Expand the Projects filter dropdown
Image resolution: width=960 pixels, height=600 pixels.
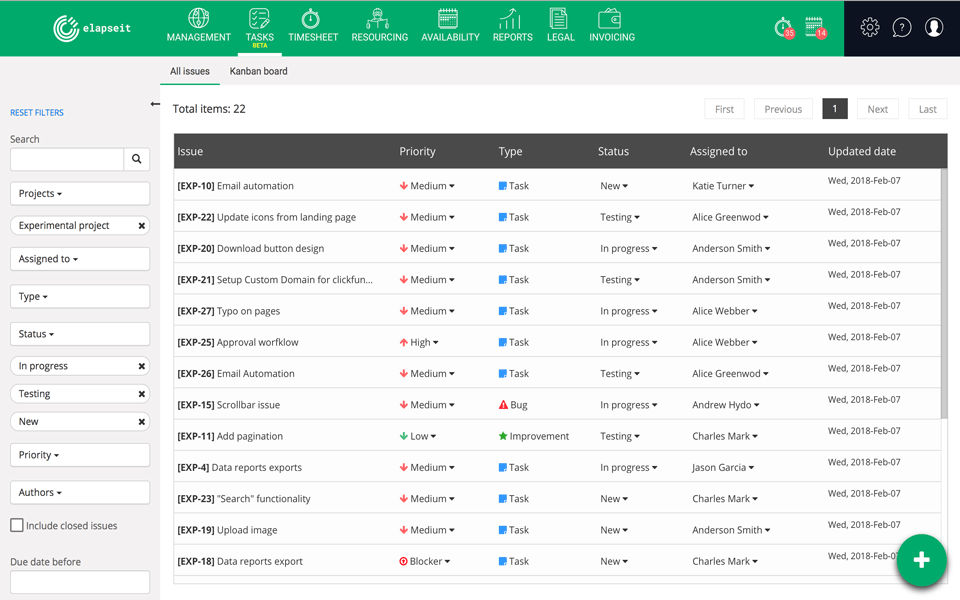tap(80, 193)
